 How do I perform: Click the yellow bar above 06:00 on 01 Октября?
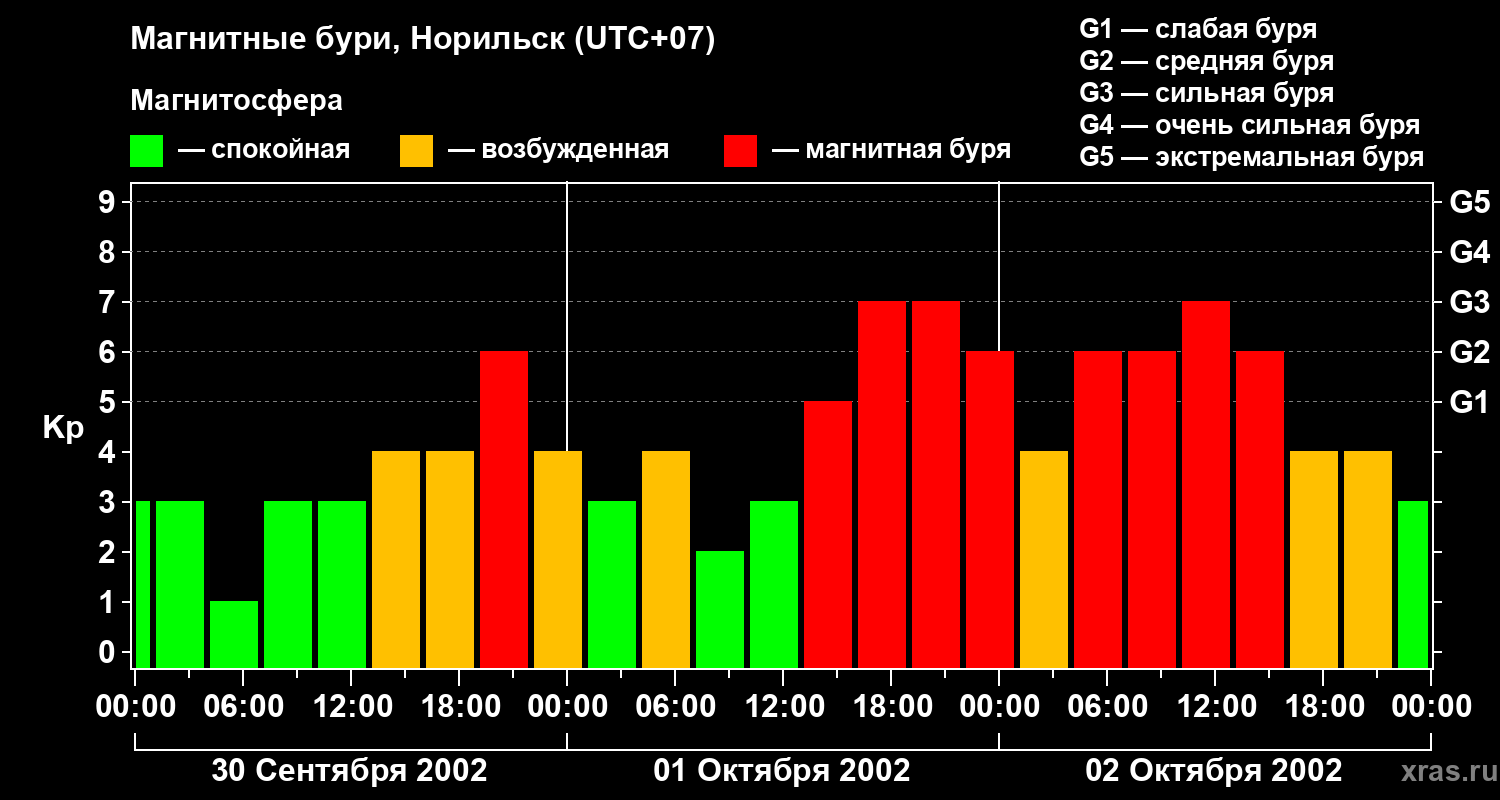tap(666, 559)
